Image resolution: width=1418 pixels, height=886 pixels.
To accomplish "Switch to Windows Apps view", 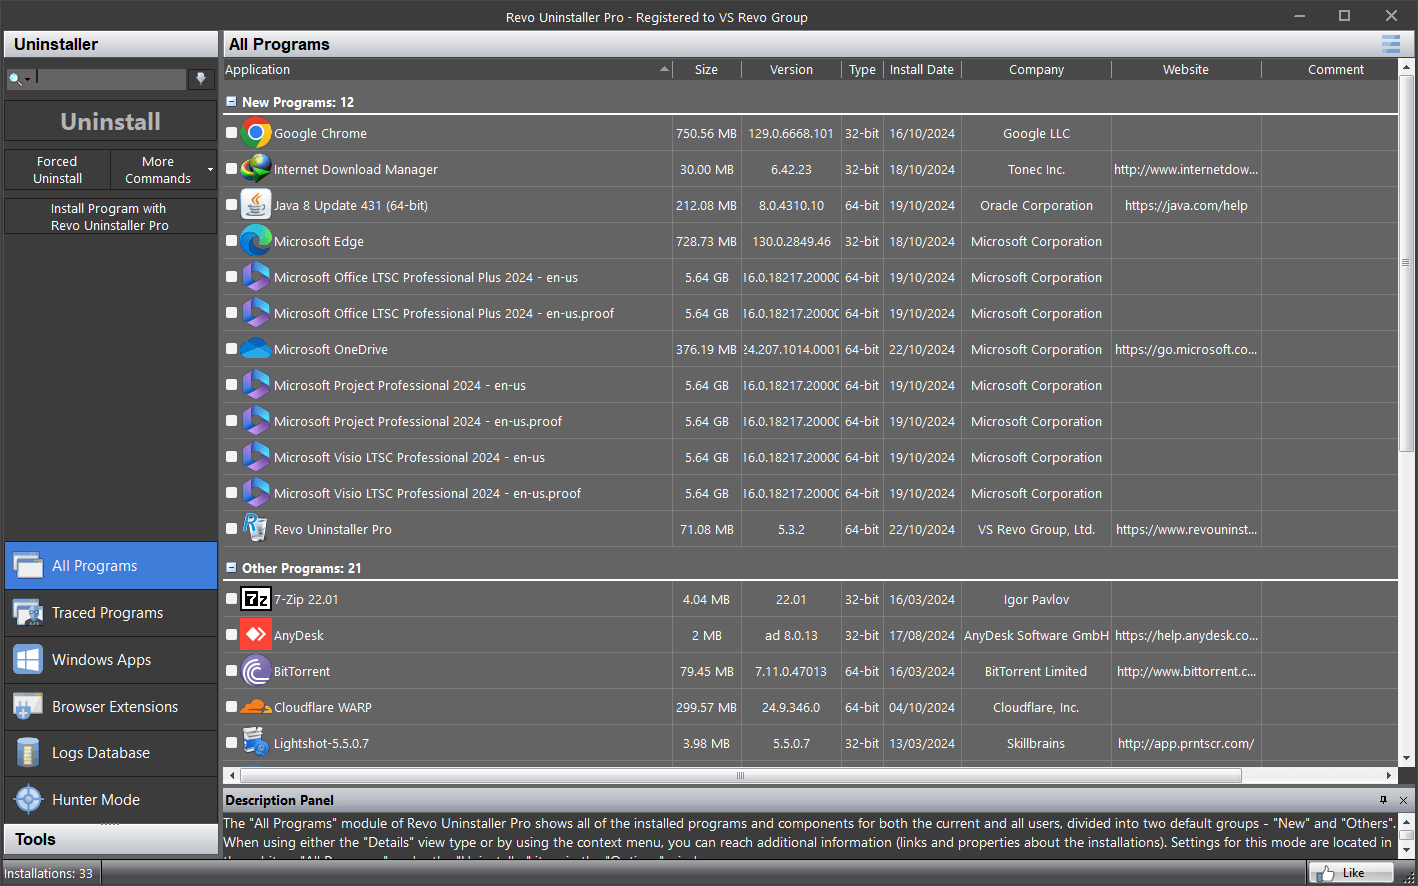I will tap(101, 659).
